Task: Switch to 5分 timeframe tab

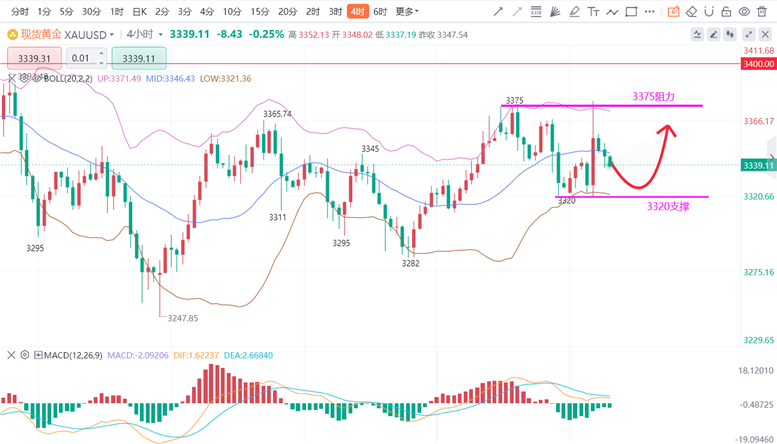Action: (x=66, y=11)
